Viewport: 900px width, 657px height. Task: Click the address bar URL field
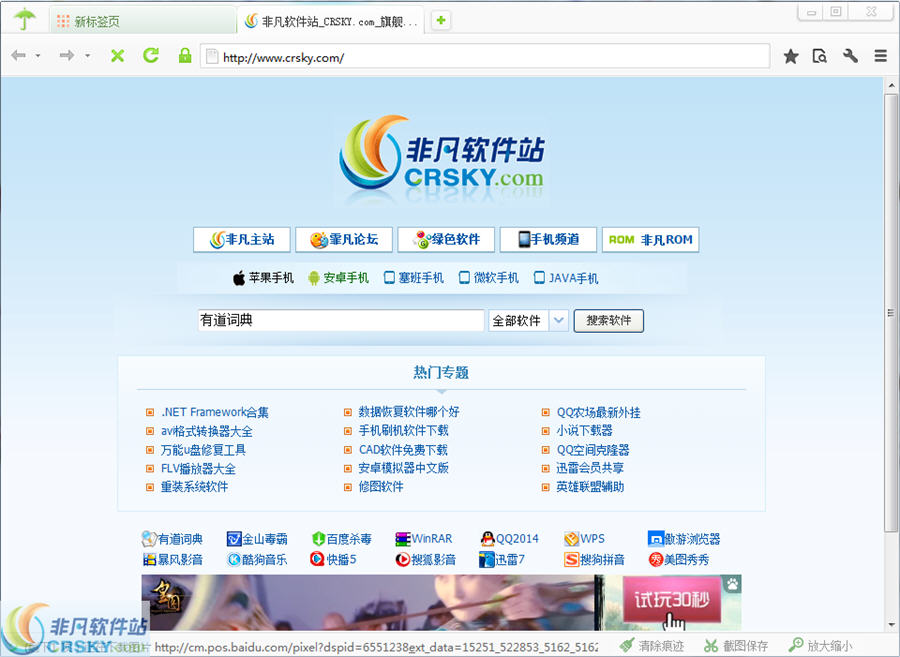coord(485,56)
